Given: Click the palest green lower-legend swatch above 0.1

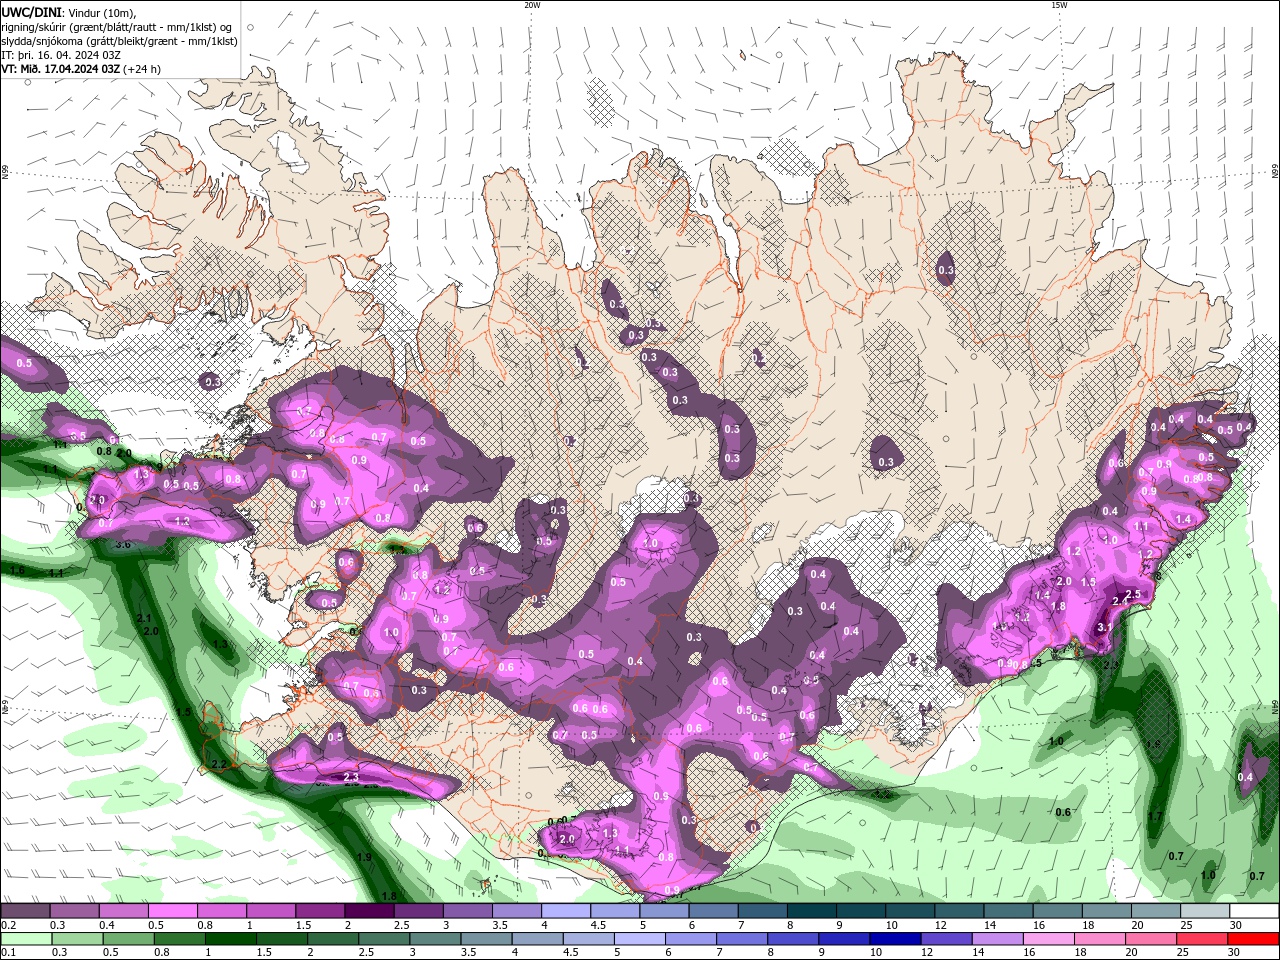Looking at the screenshot, I should [27, 939].
